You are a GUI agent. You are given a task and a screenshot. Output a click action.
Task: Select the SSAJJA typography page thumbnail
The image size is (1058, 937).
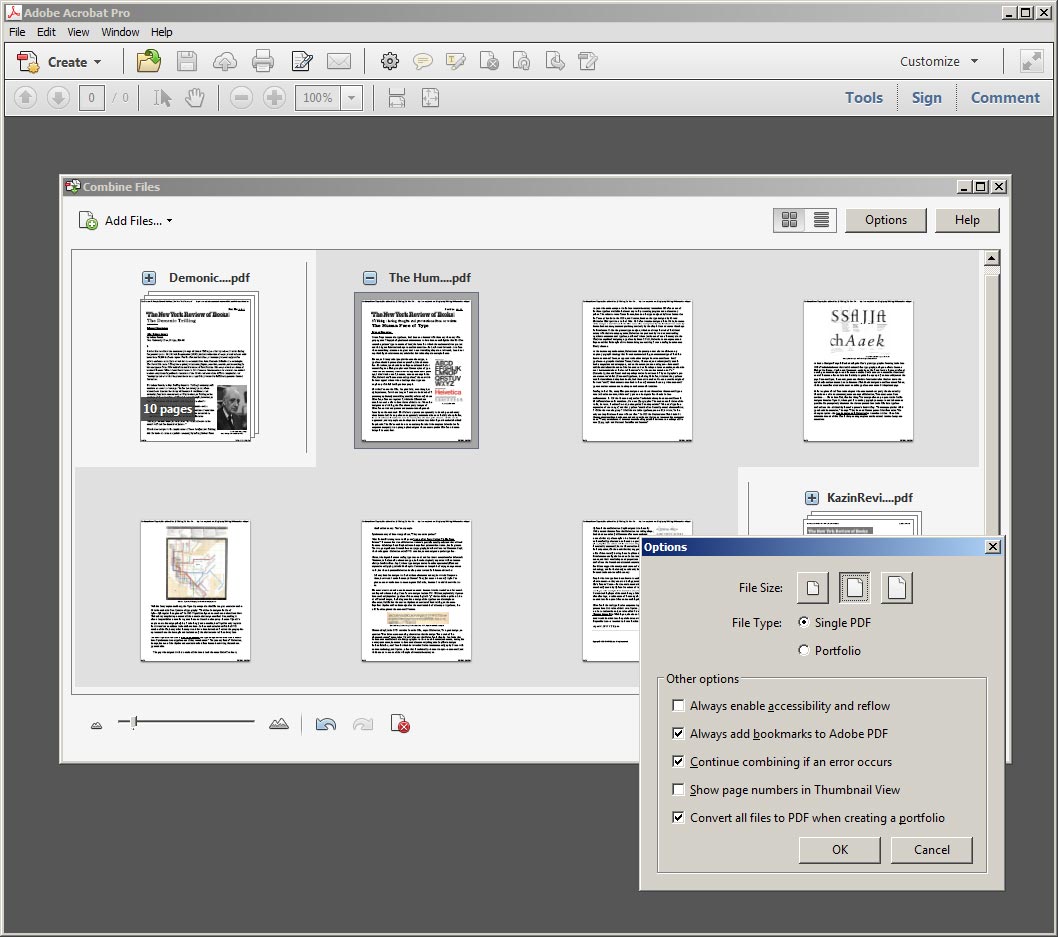pyautogui.click(x=858, y=371)
